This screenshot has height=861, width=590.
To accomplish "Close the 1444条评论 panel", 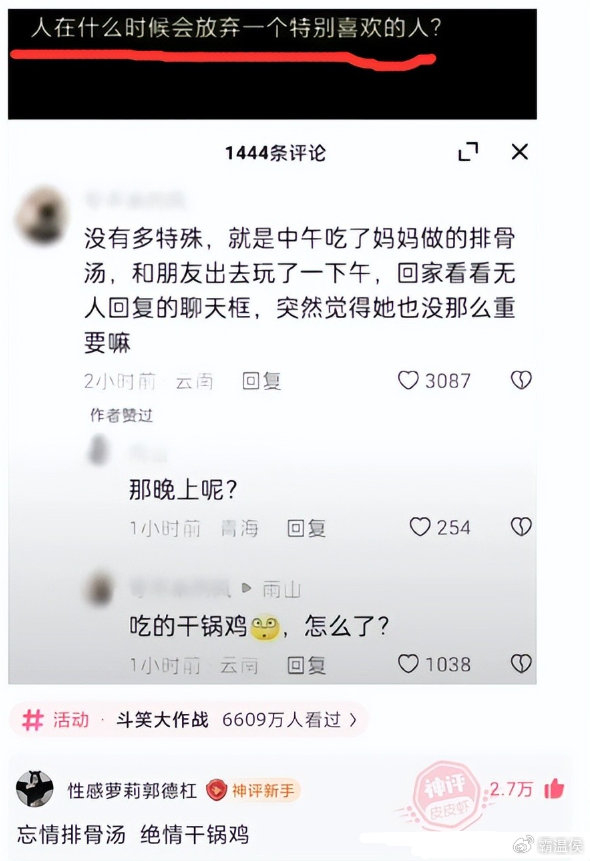I will (519, 152).
